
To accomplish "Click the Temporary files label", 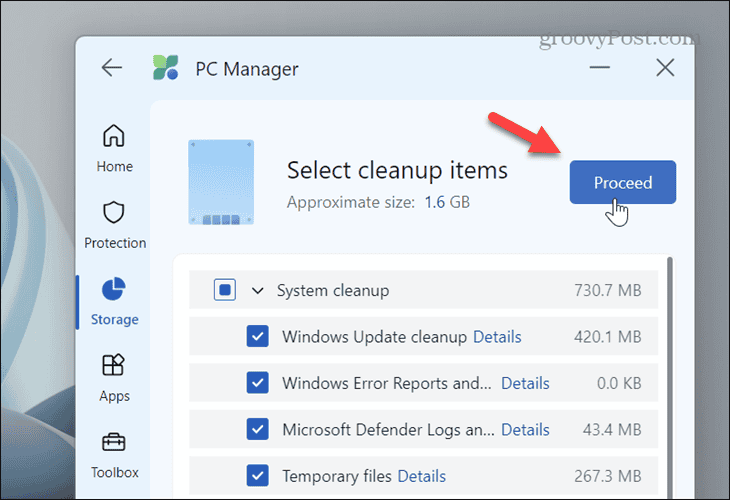I will click(x=337, y=476).
